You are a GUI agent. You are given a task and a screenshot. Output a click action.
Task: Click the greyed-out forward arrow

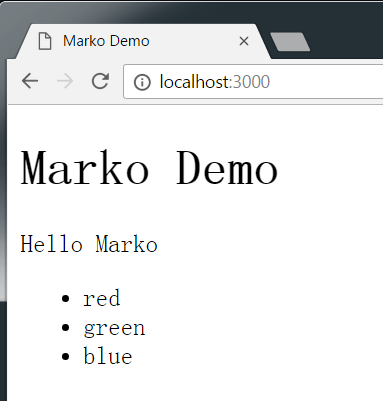click(65, 81)
